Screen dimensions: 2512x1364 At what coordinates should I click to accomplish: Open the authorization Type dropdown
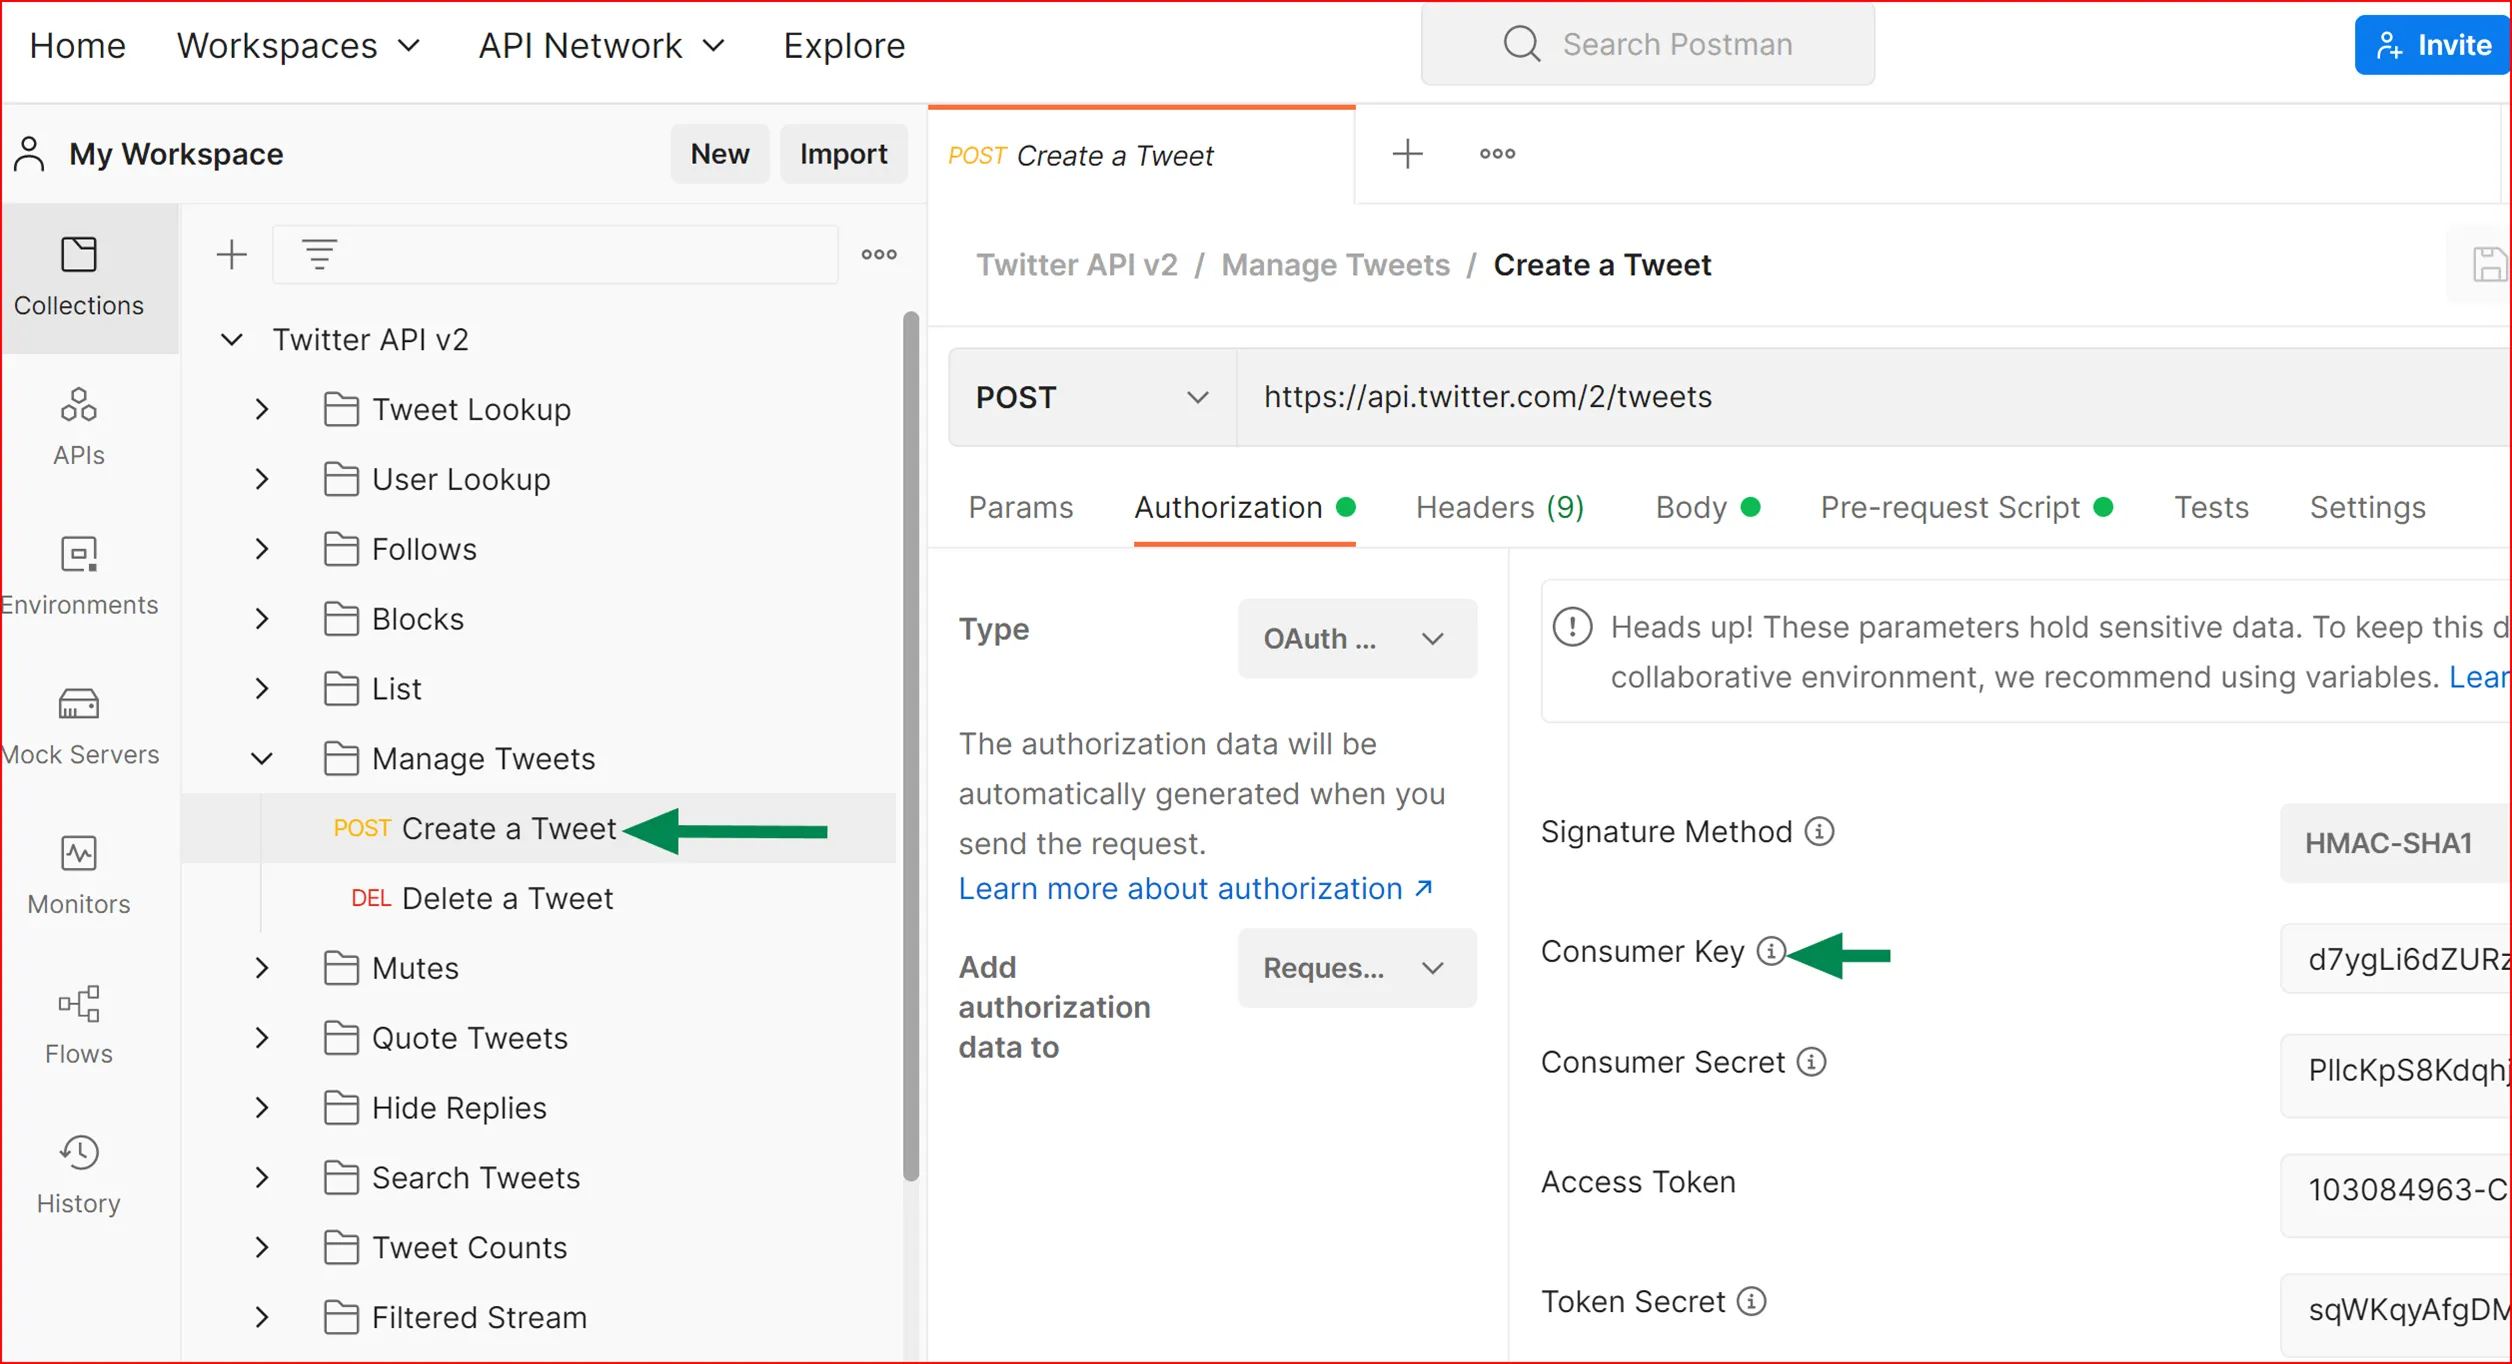click(x=1357, y=638)
